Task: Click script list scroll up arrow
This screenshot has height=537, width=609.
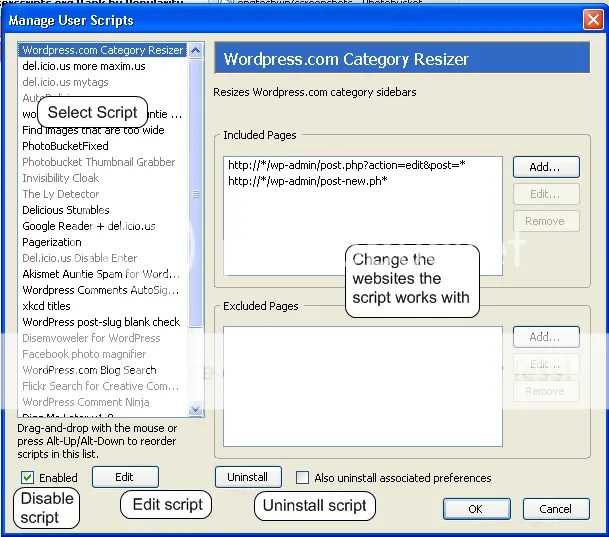Action: [x=196, y=50]
